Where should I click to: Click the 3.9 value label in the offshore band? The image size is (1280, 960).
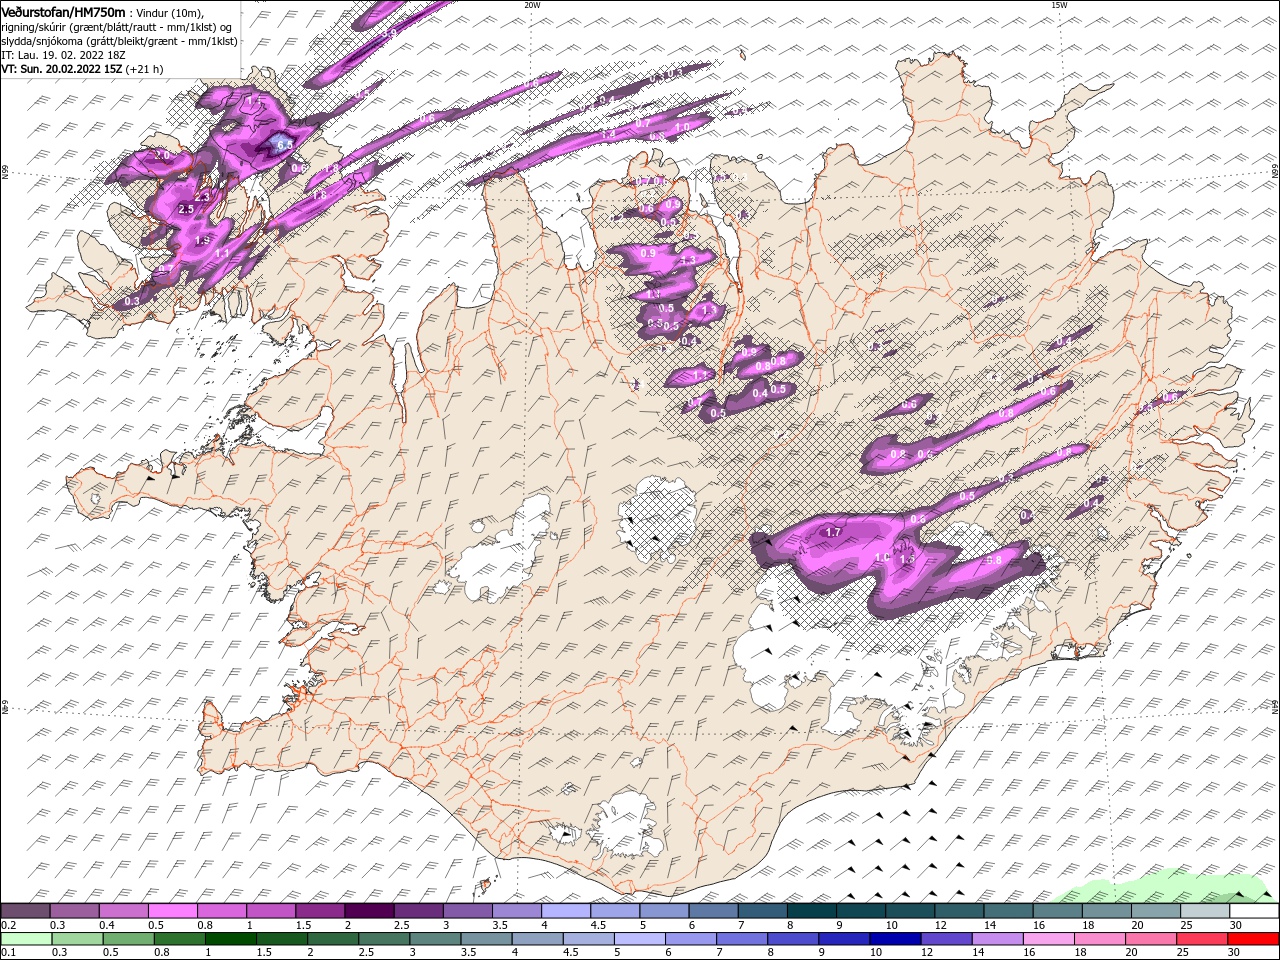(390, 33)
